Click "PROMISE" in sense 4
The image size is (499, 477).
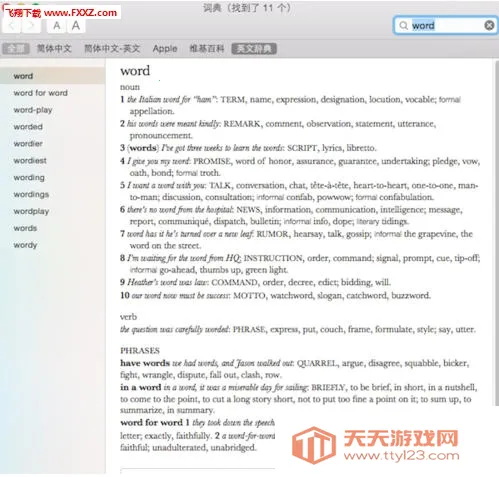(213, 161)
